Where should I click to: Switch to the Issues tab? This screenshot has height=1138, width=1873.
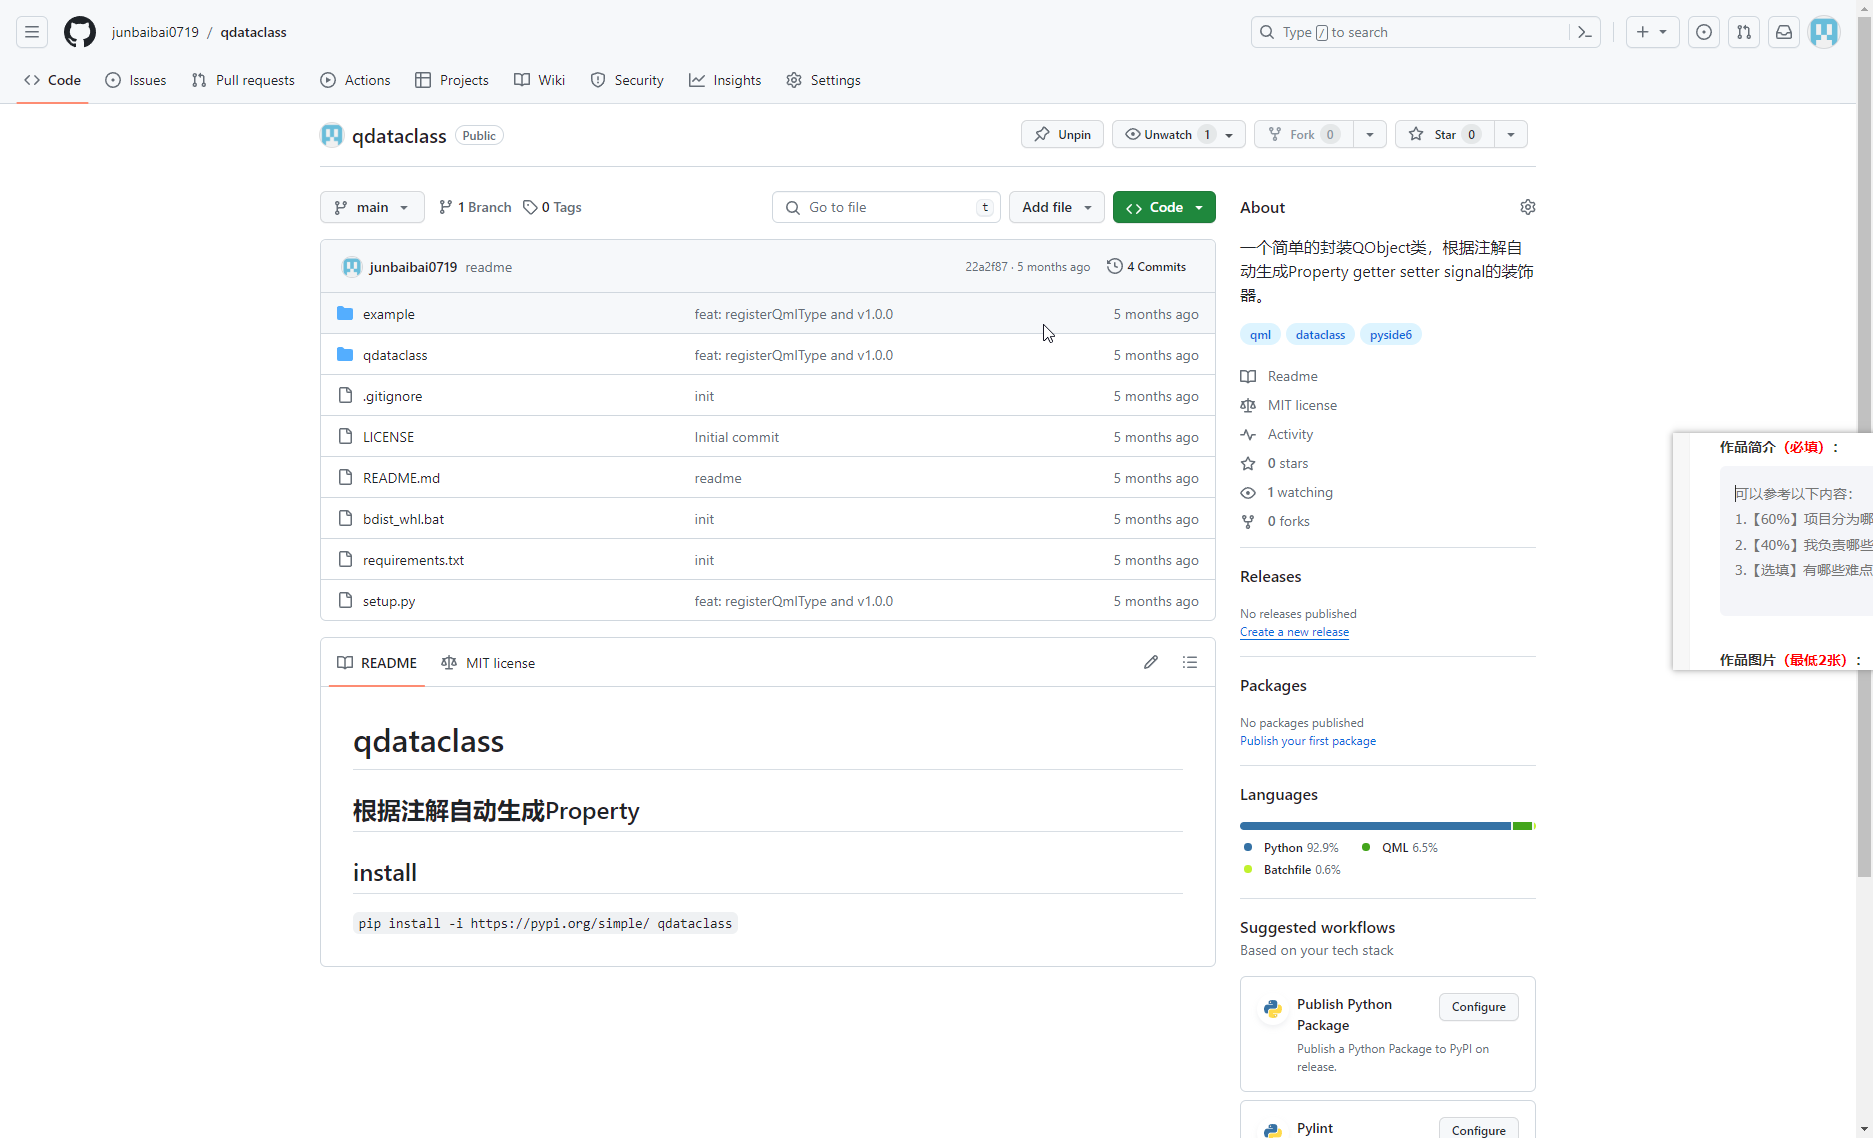[x=136, y=80]
